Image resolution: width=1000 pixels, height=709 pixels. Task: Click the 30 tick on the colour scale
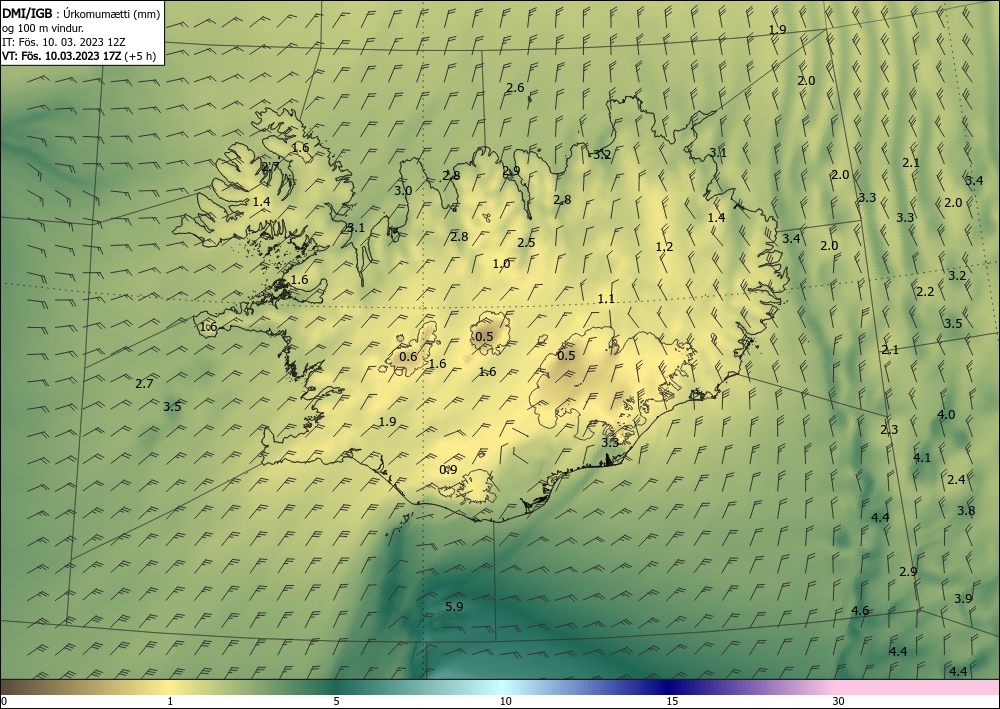tap(838, 701)
